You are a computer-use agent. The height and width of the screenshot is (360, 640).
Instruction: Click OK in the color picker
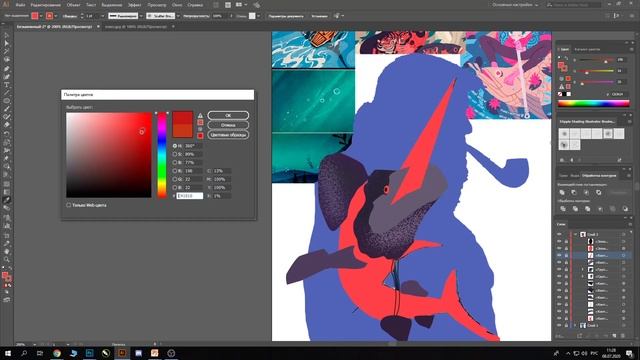click(228, 116)
